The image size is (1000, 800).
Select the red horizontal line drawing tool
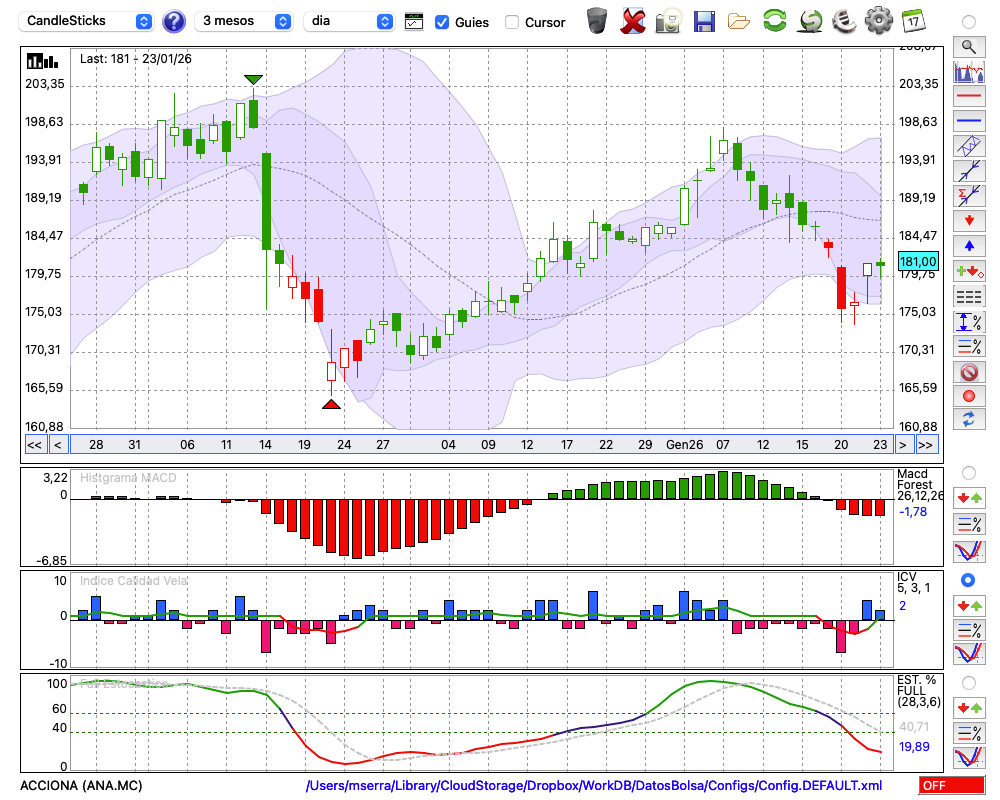click(x=967, y=96)
